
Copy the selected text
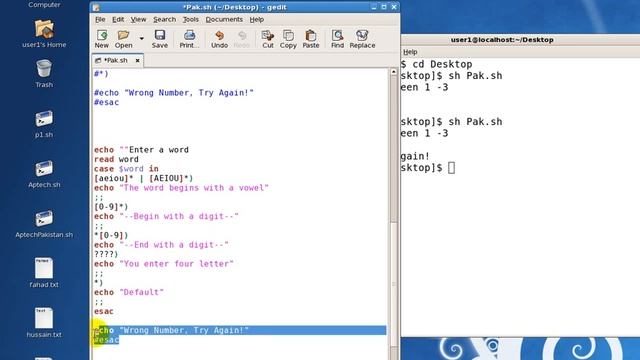pyautogui.click(x=288, y=39)
